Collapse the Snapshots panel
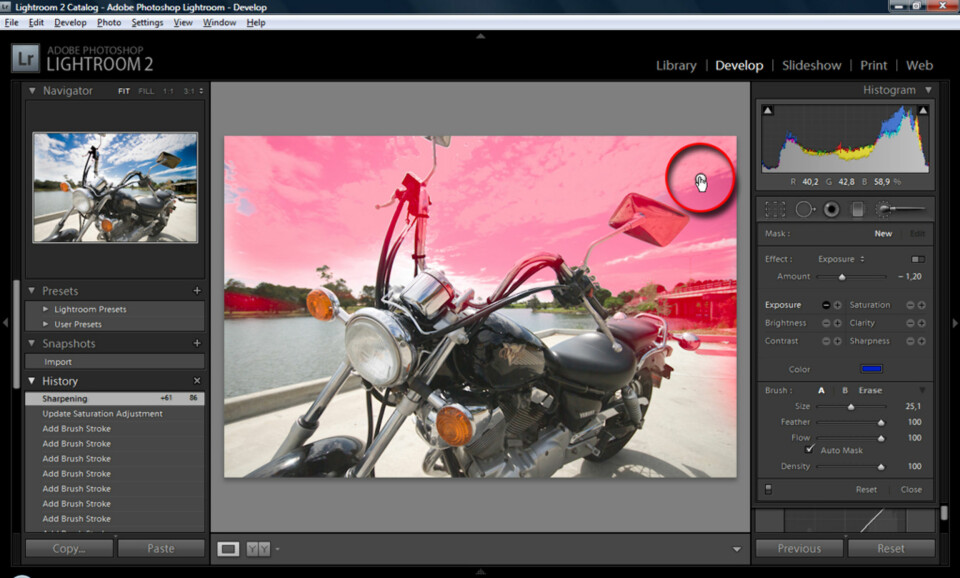Image resolution: width=960 pixels, height=578 pixels. pos(32,343)
